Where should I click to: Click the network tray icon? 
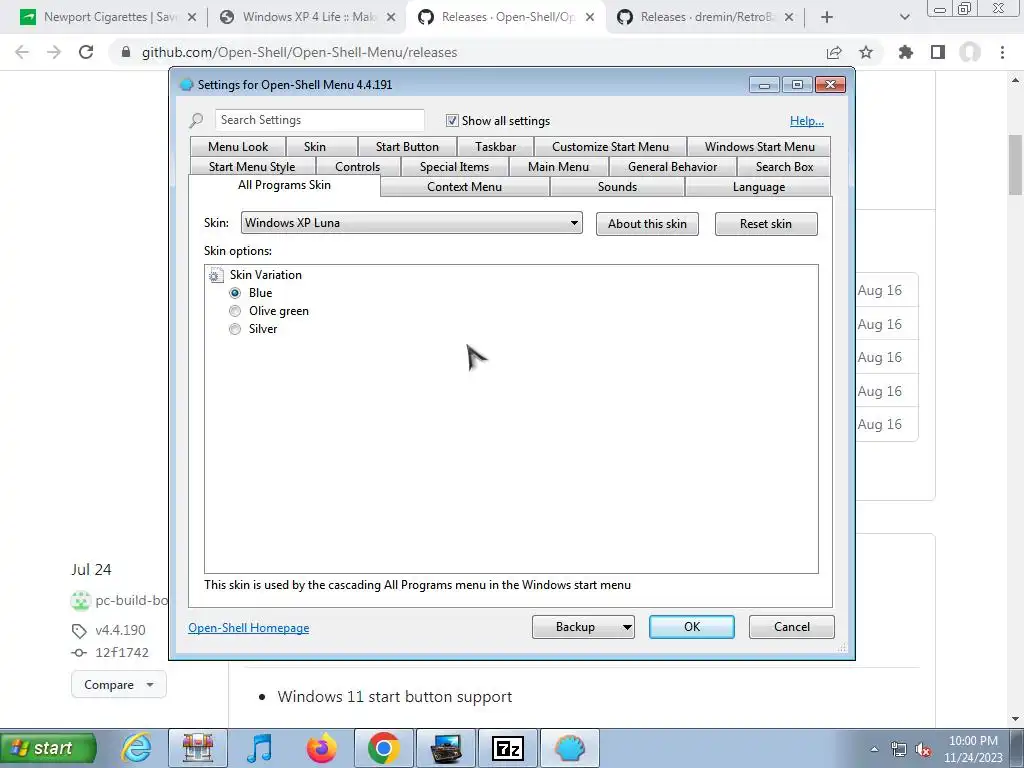pos(899,750)
